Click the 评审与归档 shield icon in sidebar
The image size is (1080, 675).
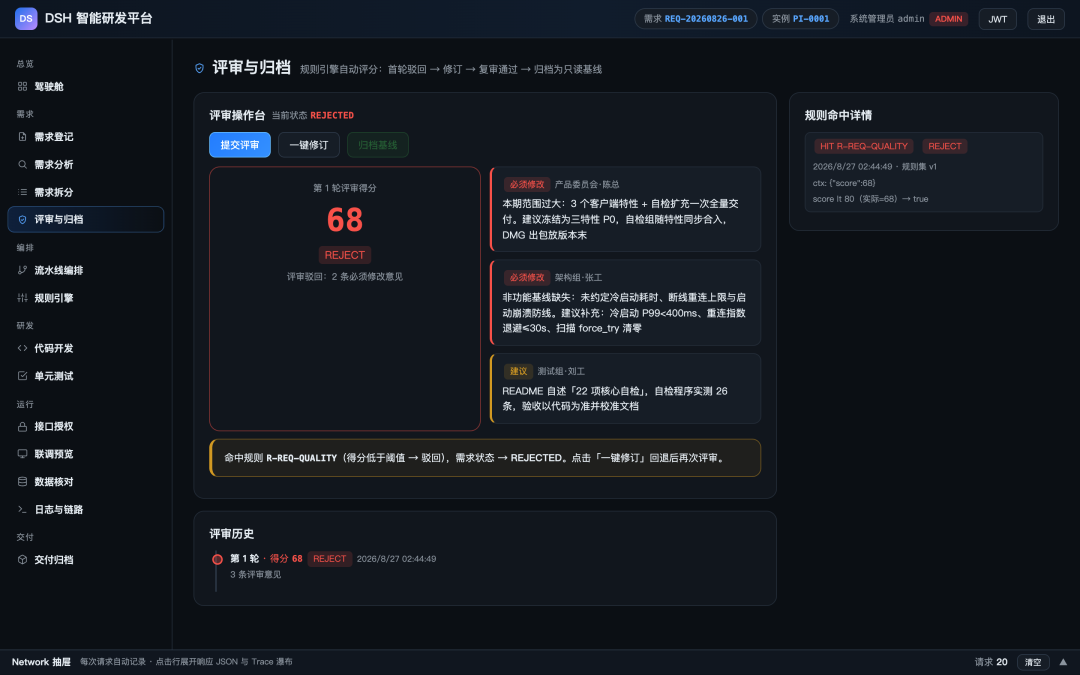23,220
